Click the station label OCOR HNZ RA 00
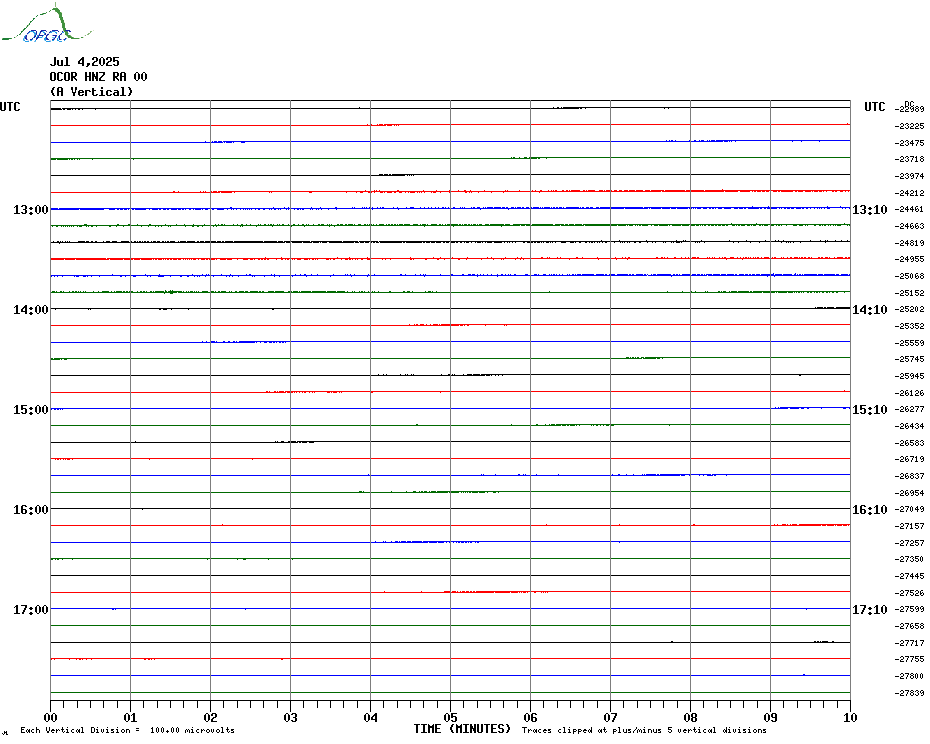This screenshot has width=930, height=744. tap(98, 77)
